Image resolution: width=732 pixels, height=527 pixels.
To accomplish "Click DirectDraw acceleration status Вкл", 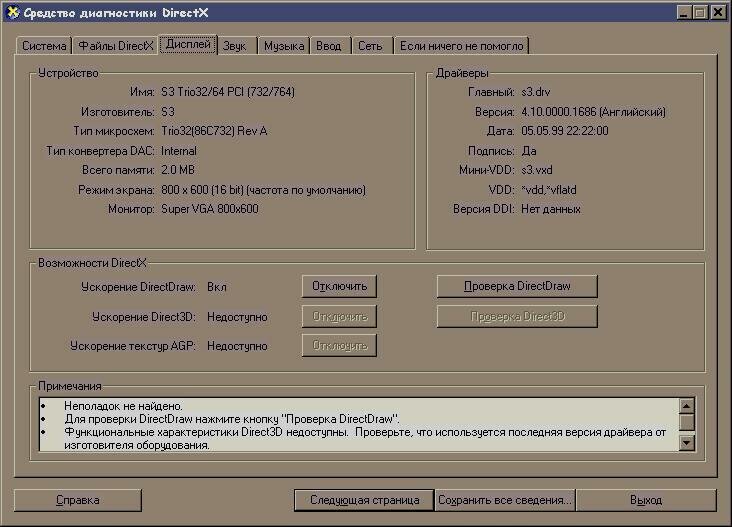I will click(217, 287).
